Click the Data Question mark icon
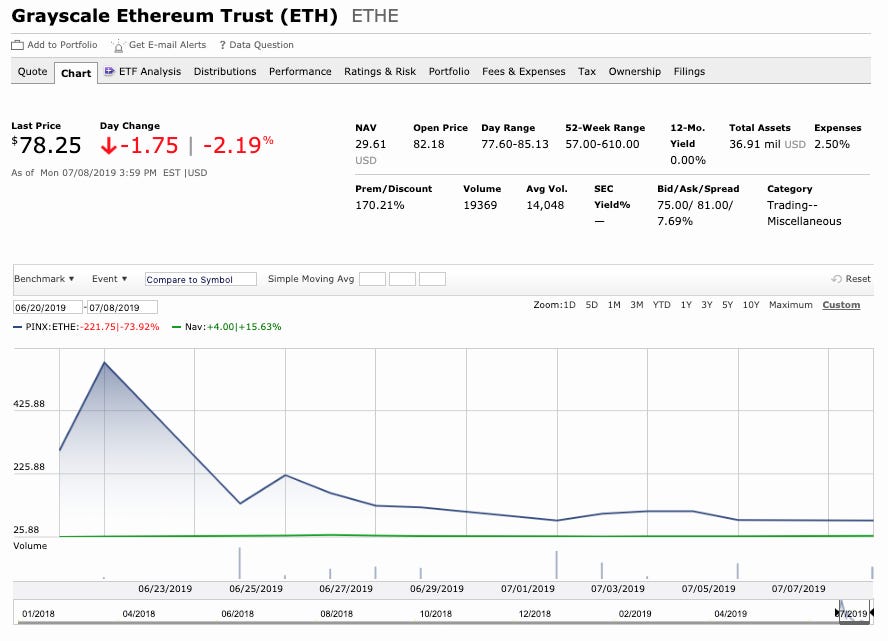Image resolution: width=888 pixels, height=641 pixels. point(223,45)
